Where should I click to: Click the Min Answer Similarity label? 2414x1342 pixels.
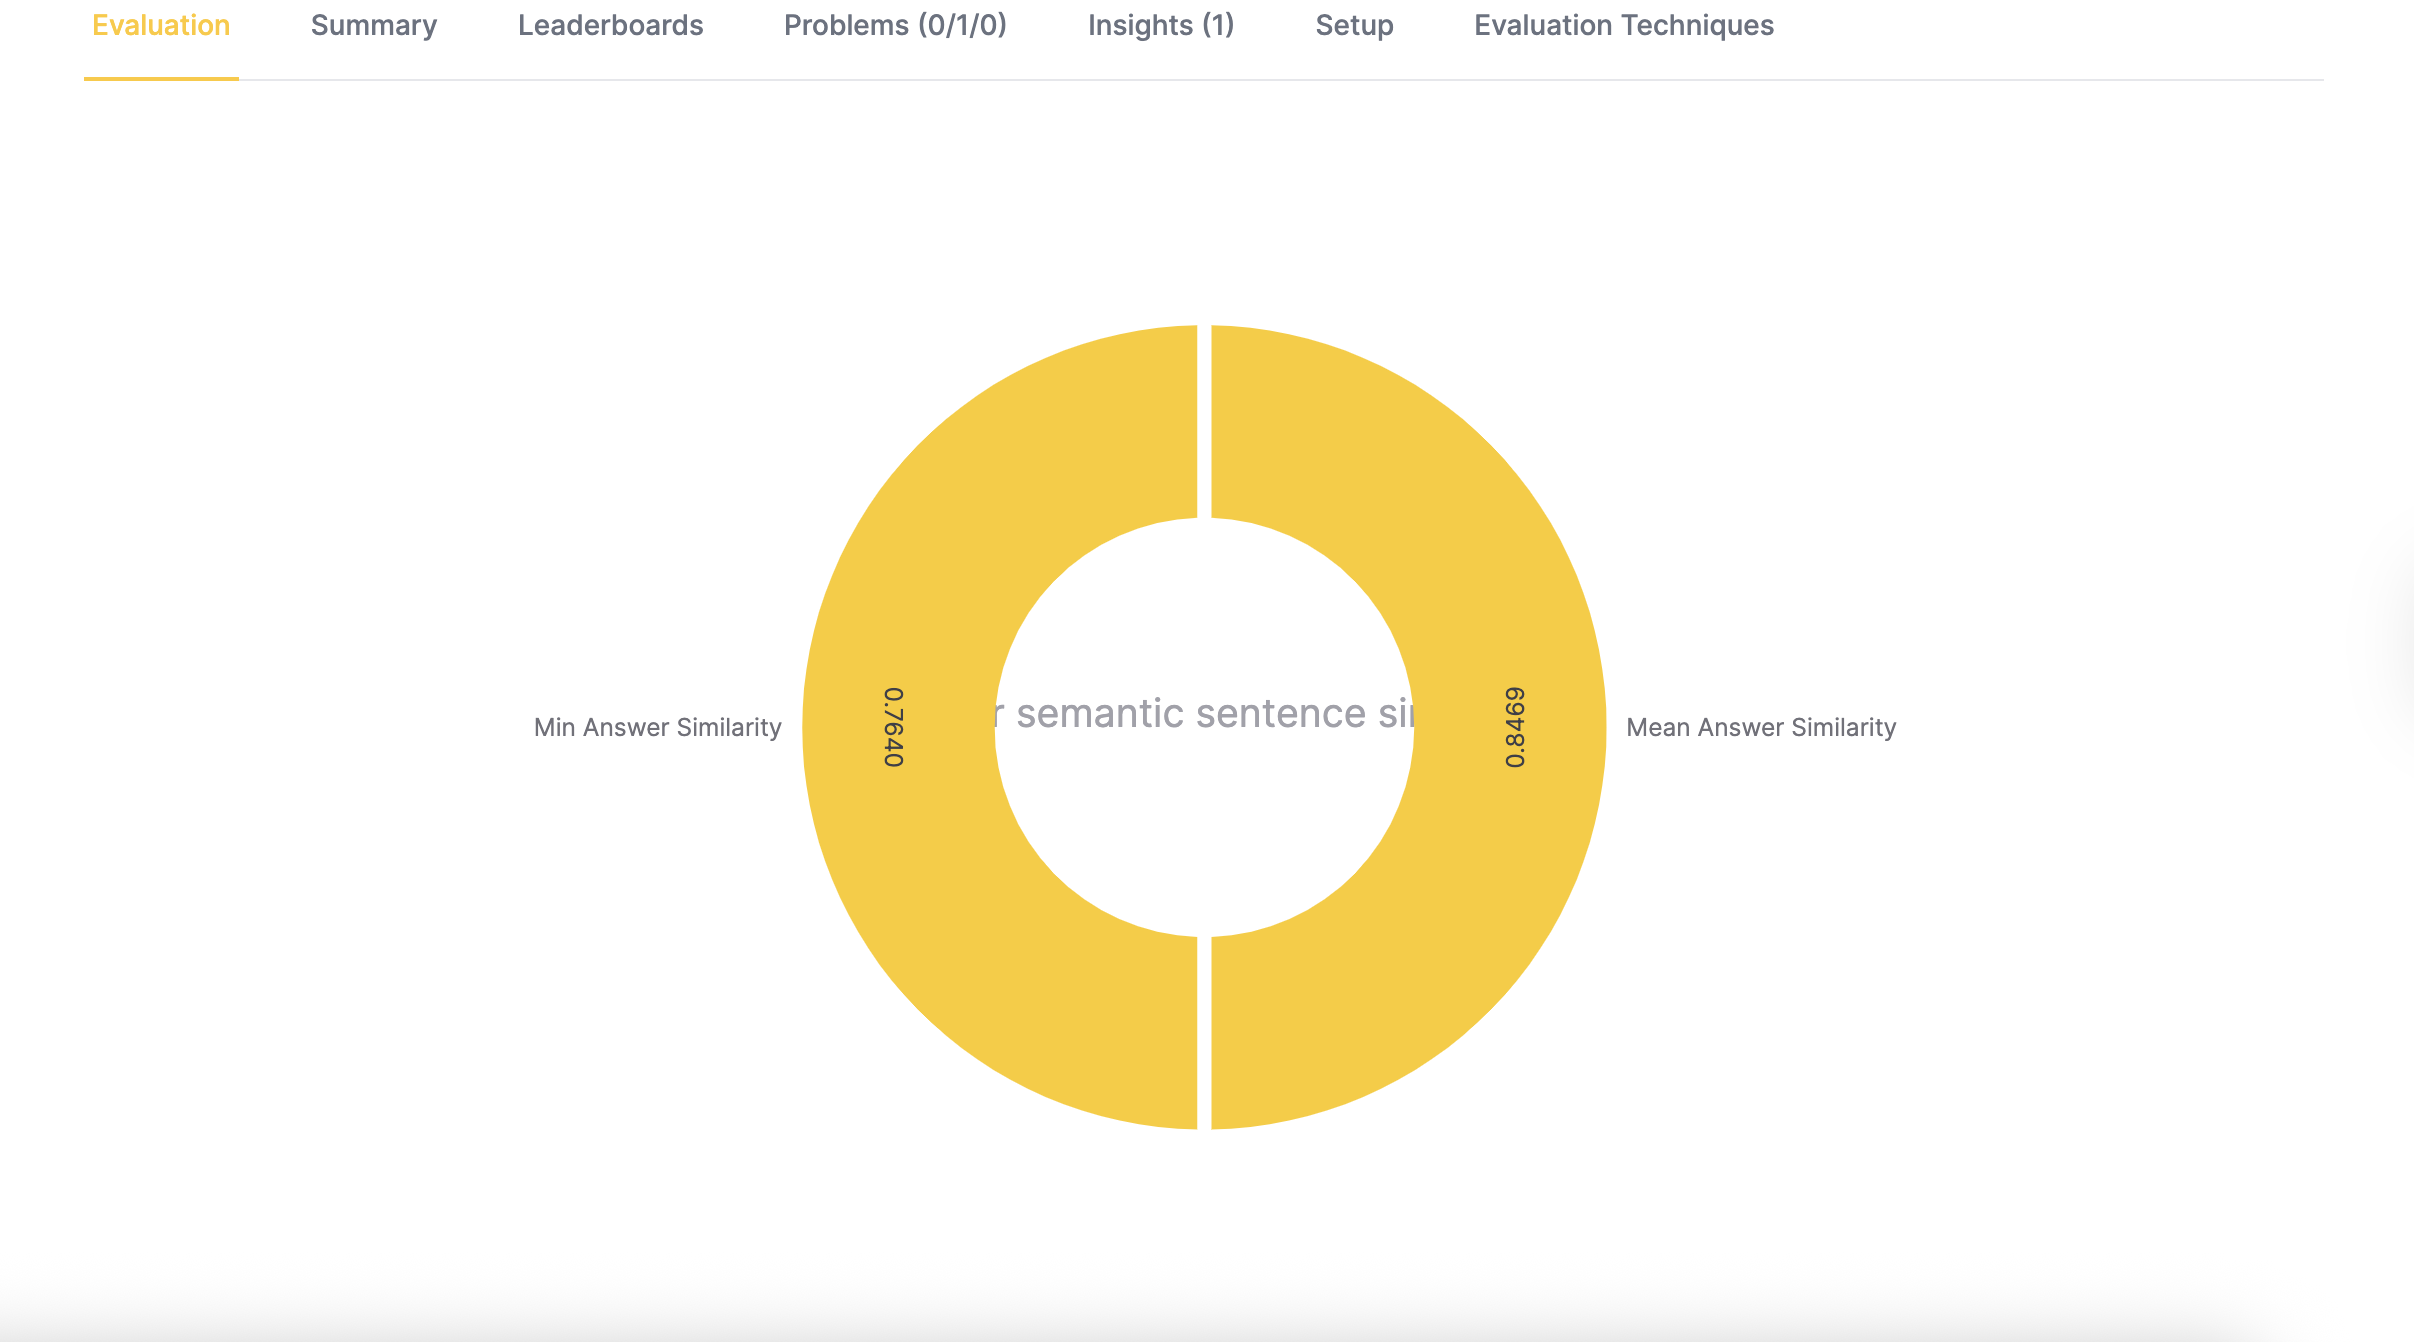(x=657, y=727)
